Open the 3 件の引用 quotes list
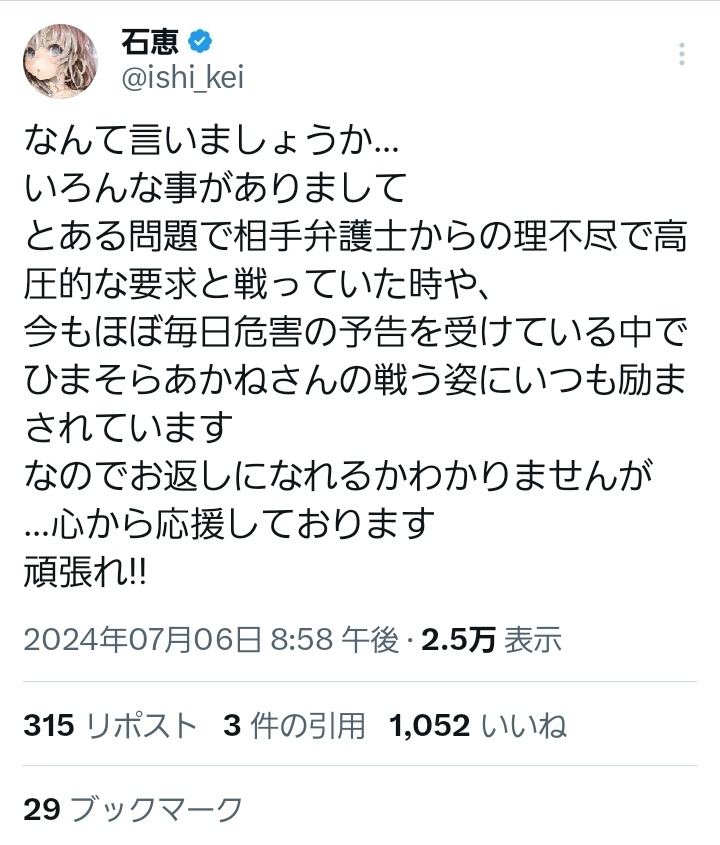Image resolution: width=720 pixels, height=845 pixels. (294, 725)
